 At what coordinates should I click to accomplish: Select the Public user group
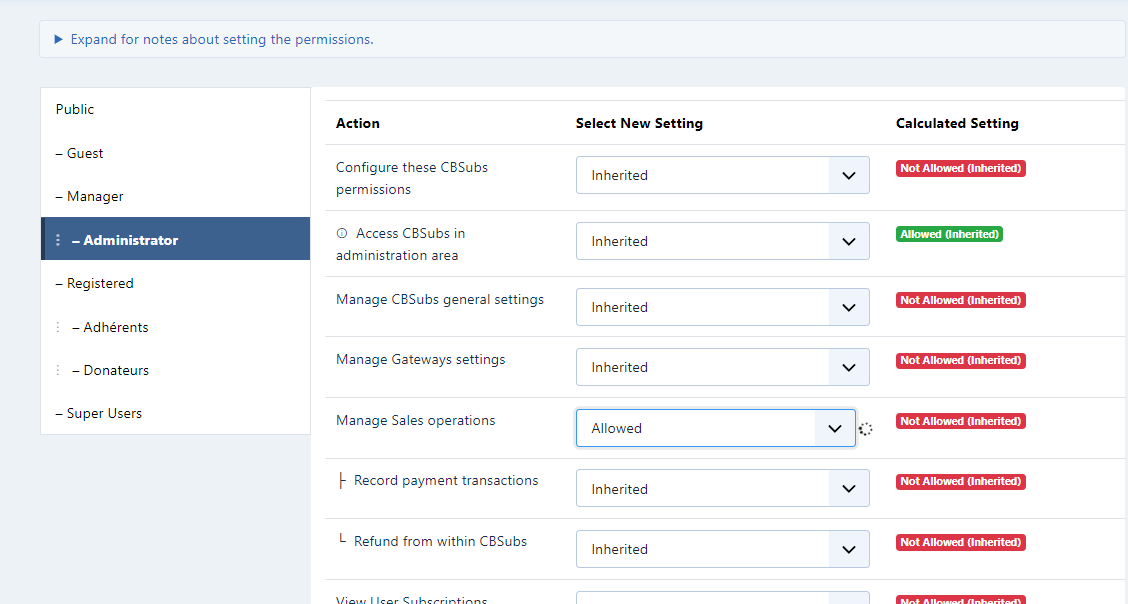pyautogui.click(x=176, y=109)
